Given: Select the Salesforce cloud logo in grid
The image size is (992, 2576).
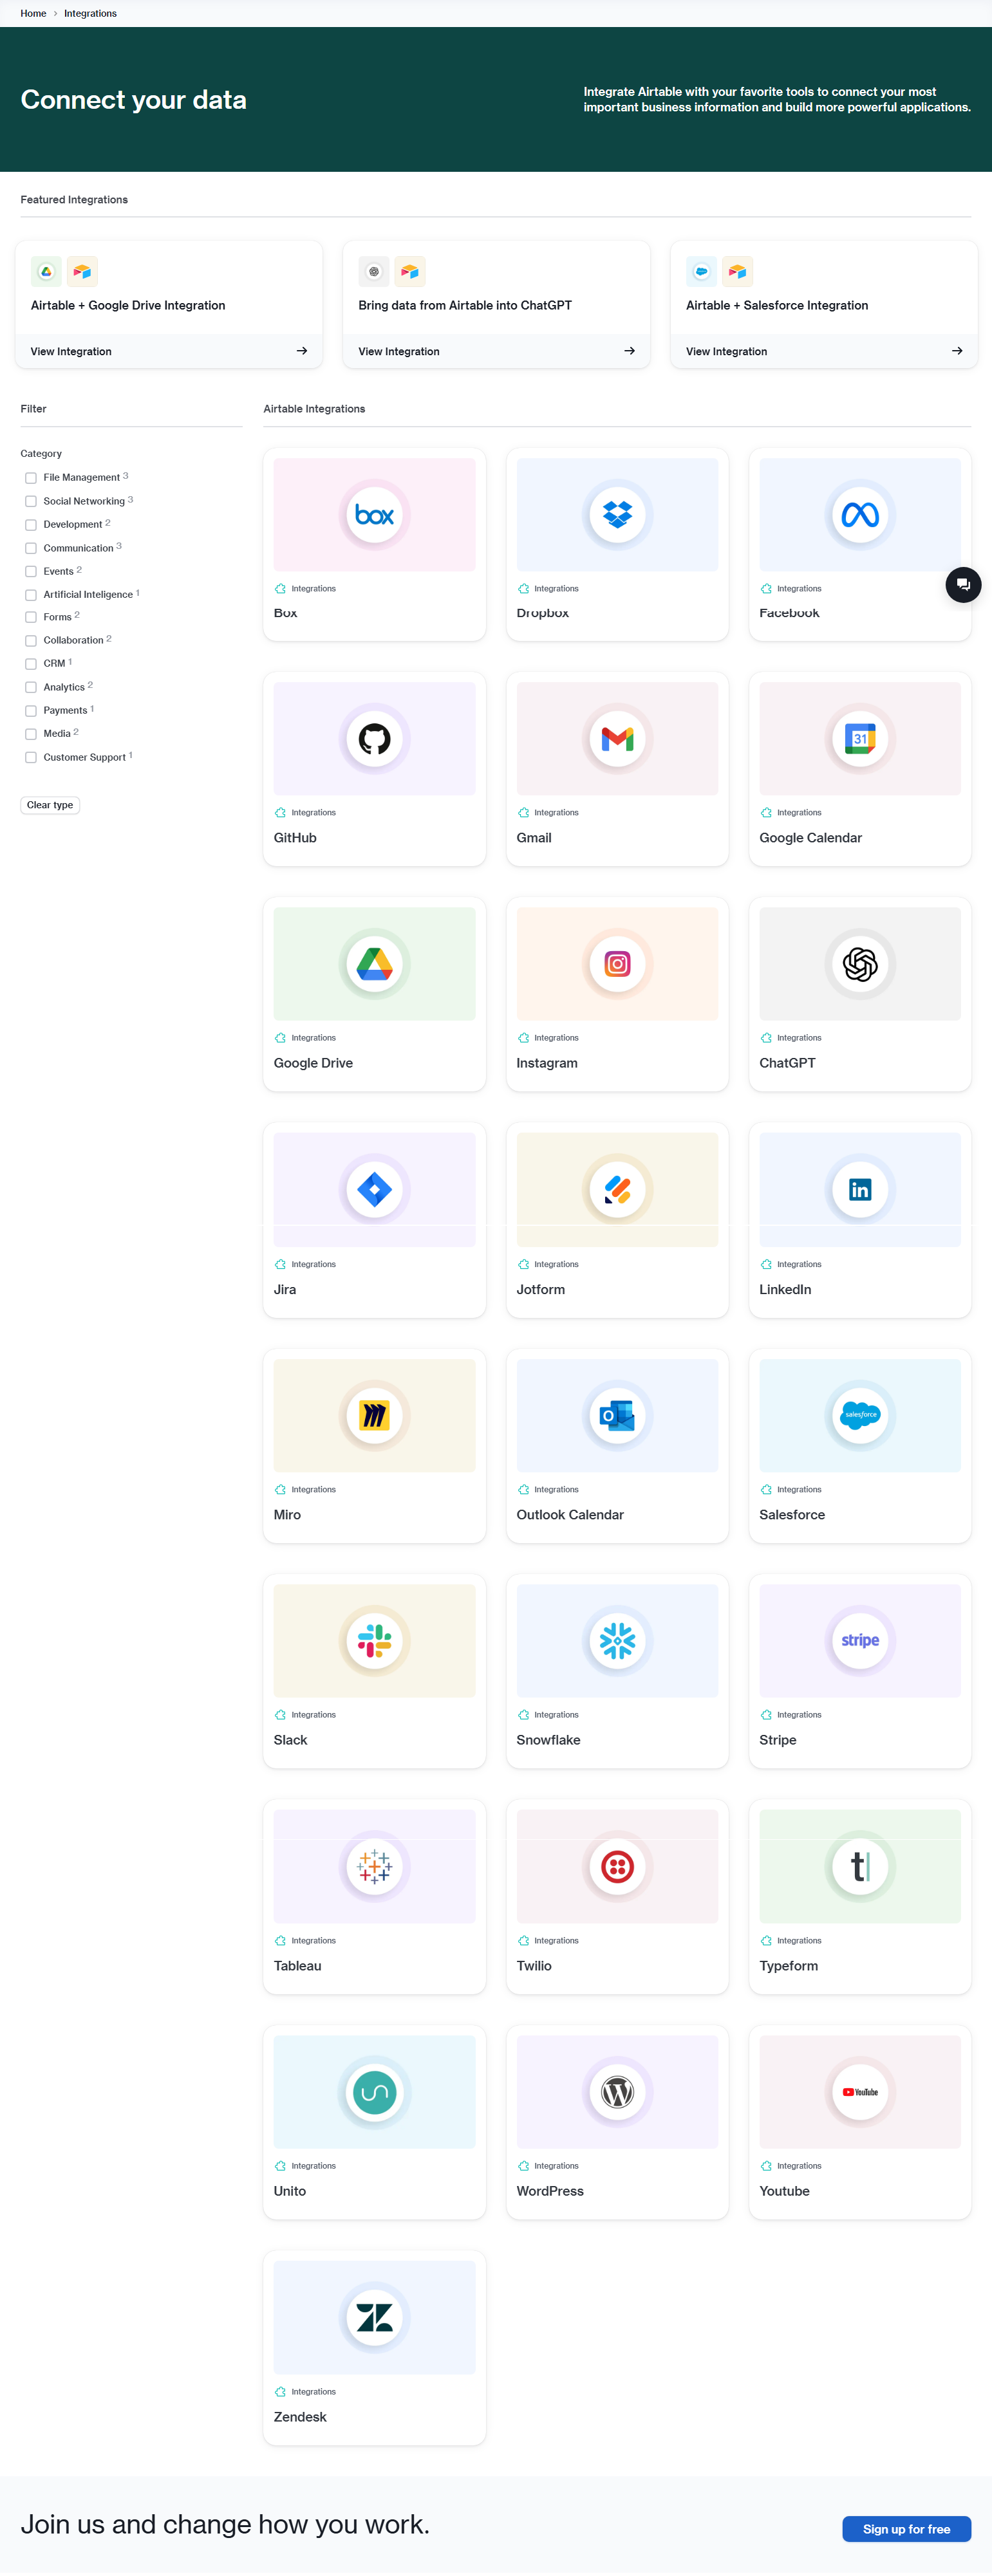Looking at the screenshot, I should coord(860,1415).
